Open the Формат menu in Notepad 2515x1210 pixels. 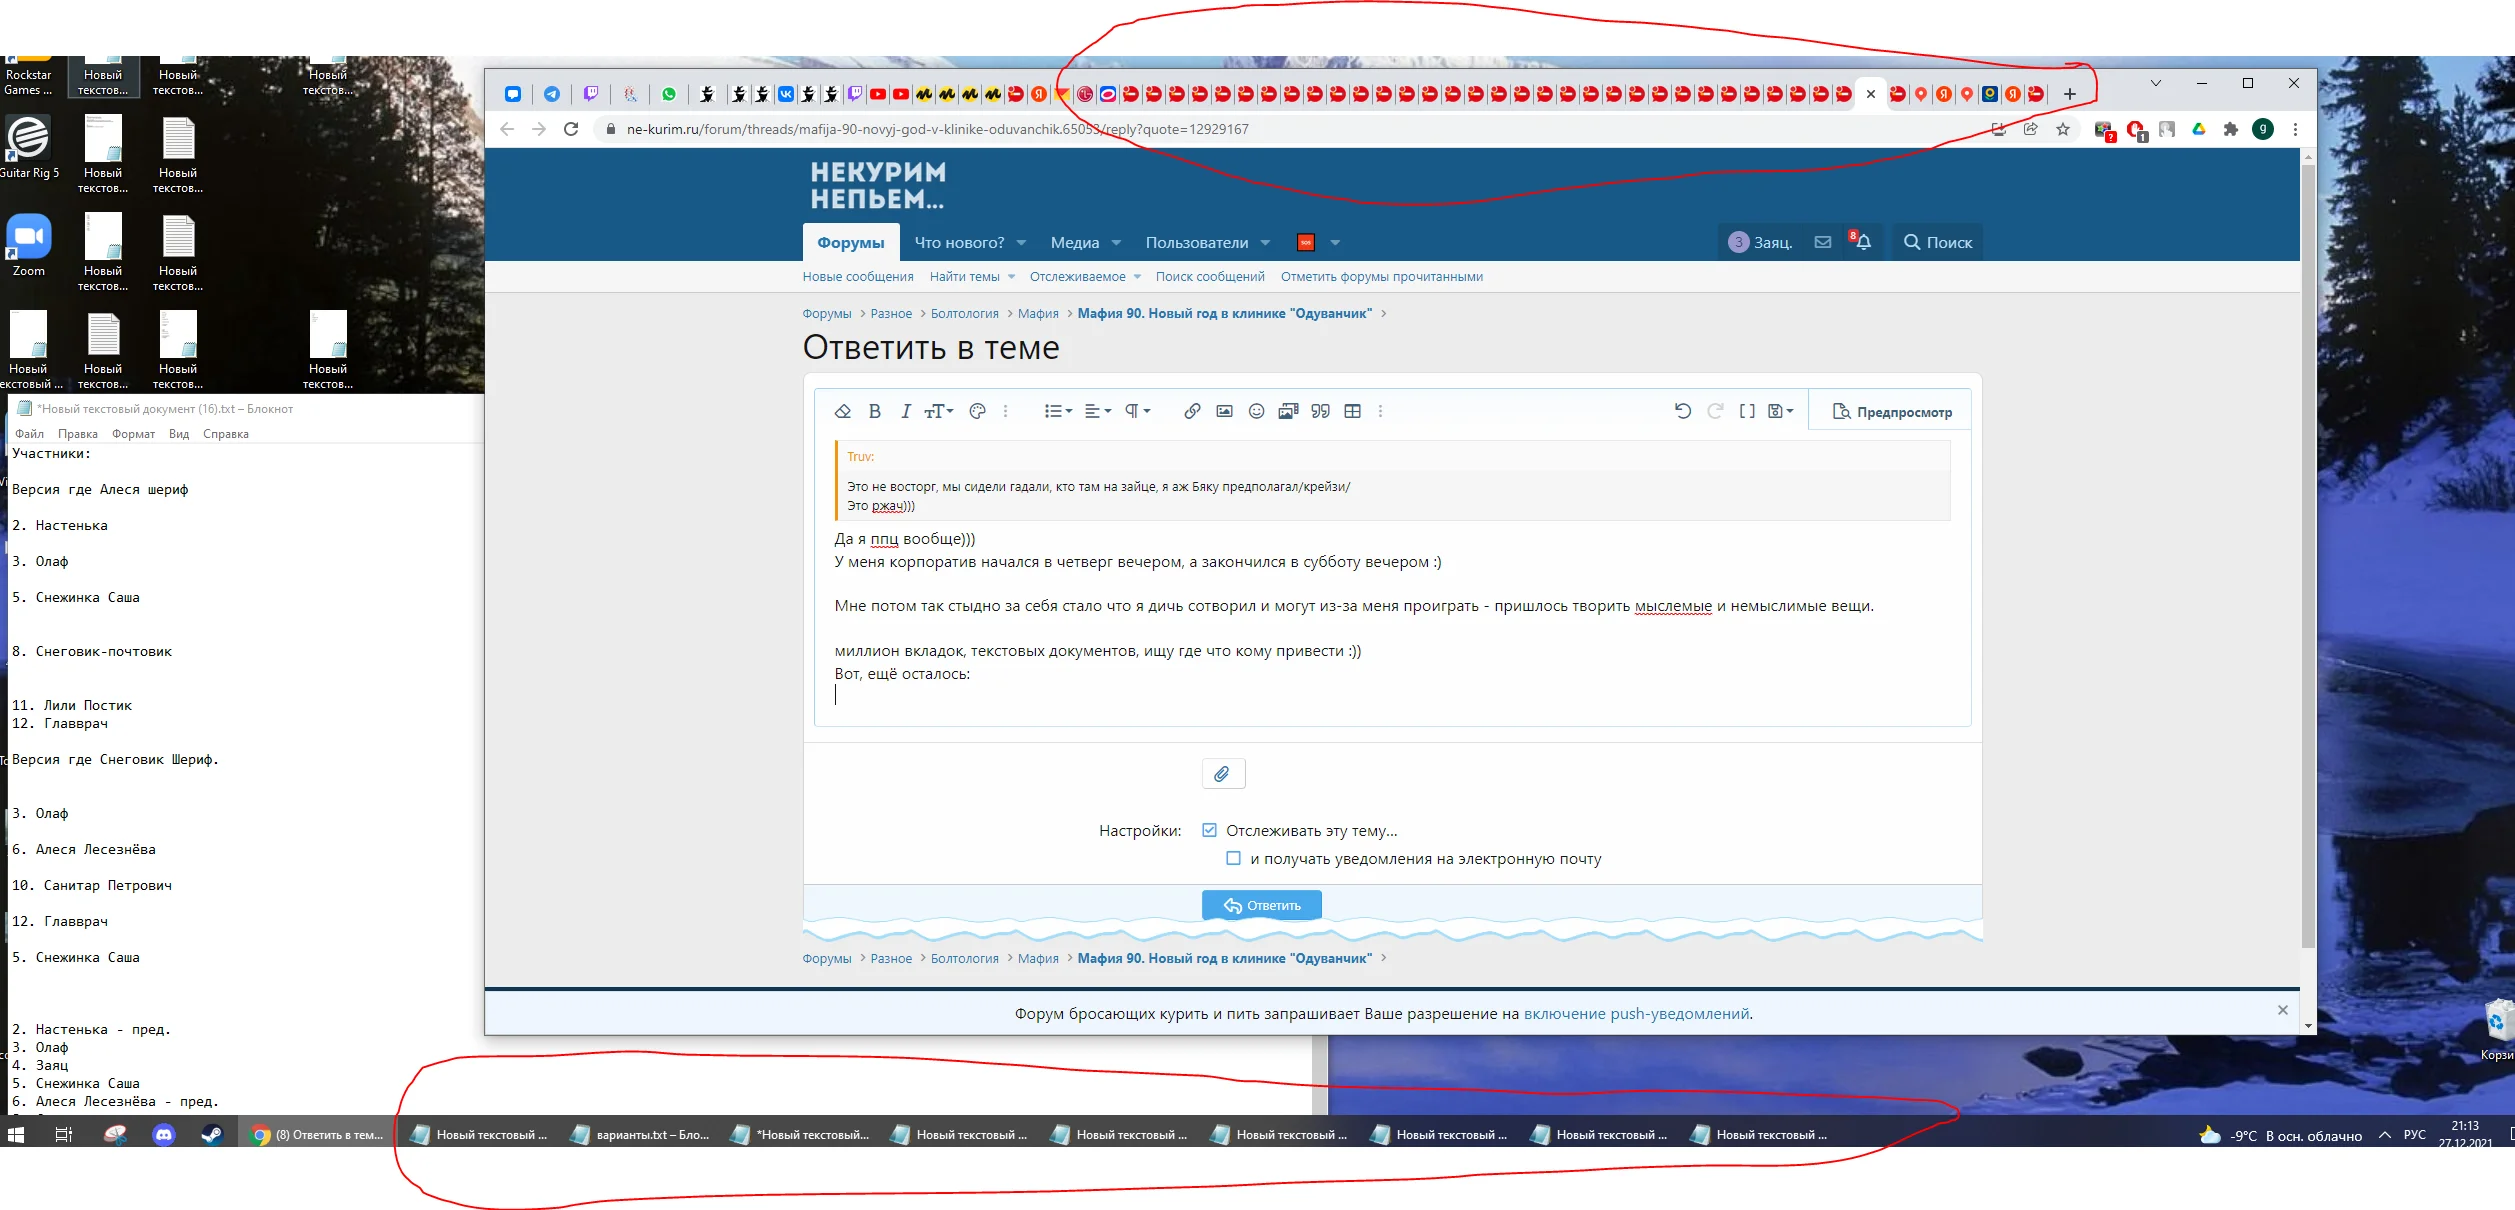(134, 434)
